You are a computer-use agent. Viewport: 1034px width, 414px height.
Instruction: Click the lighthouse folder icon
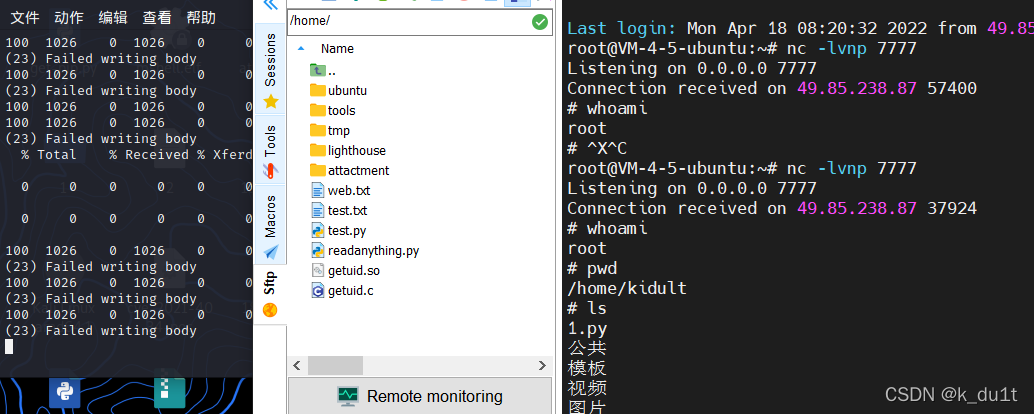click(x=318, y=150)
